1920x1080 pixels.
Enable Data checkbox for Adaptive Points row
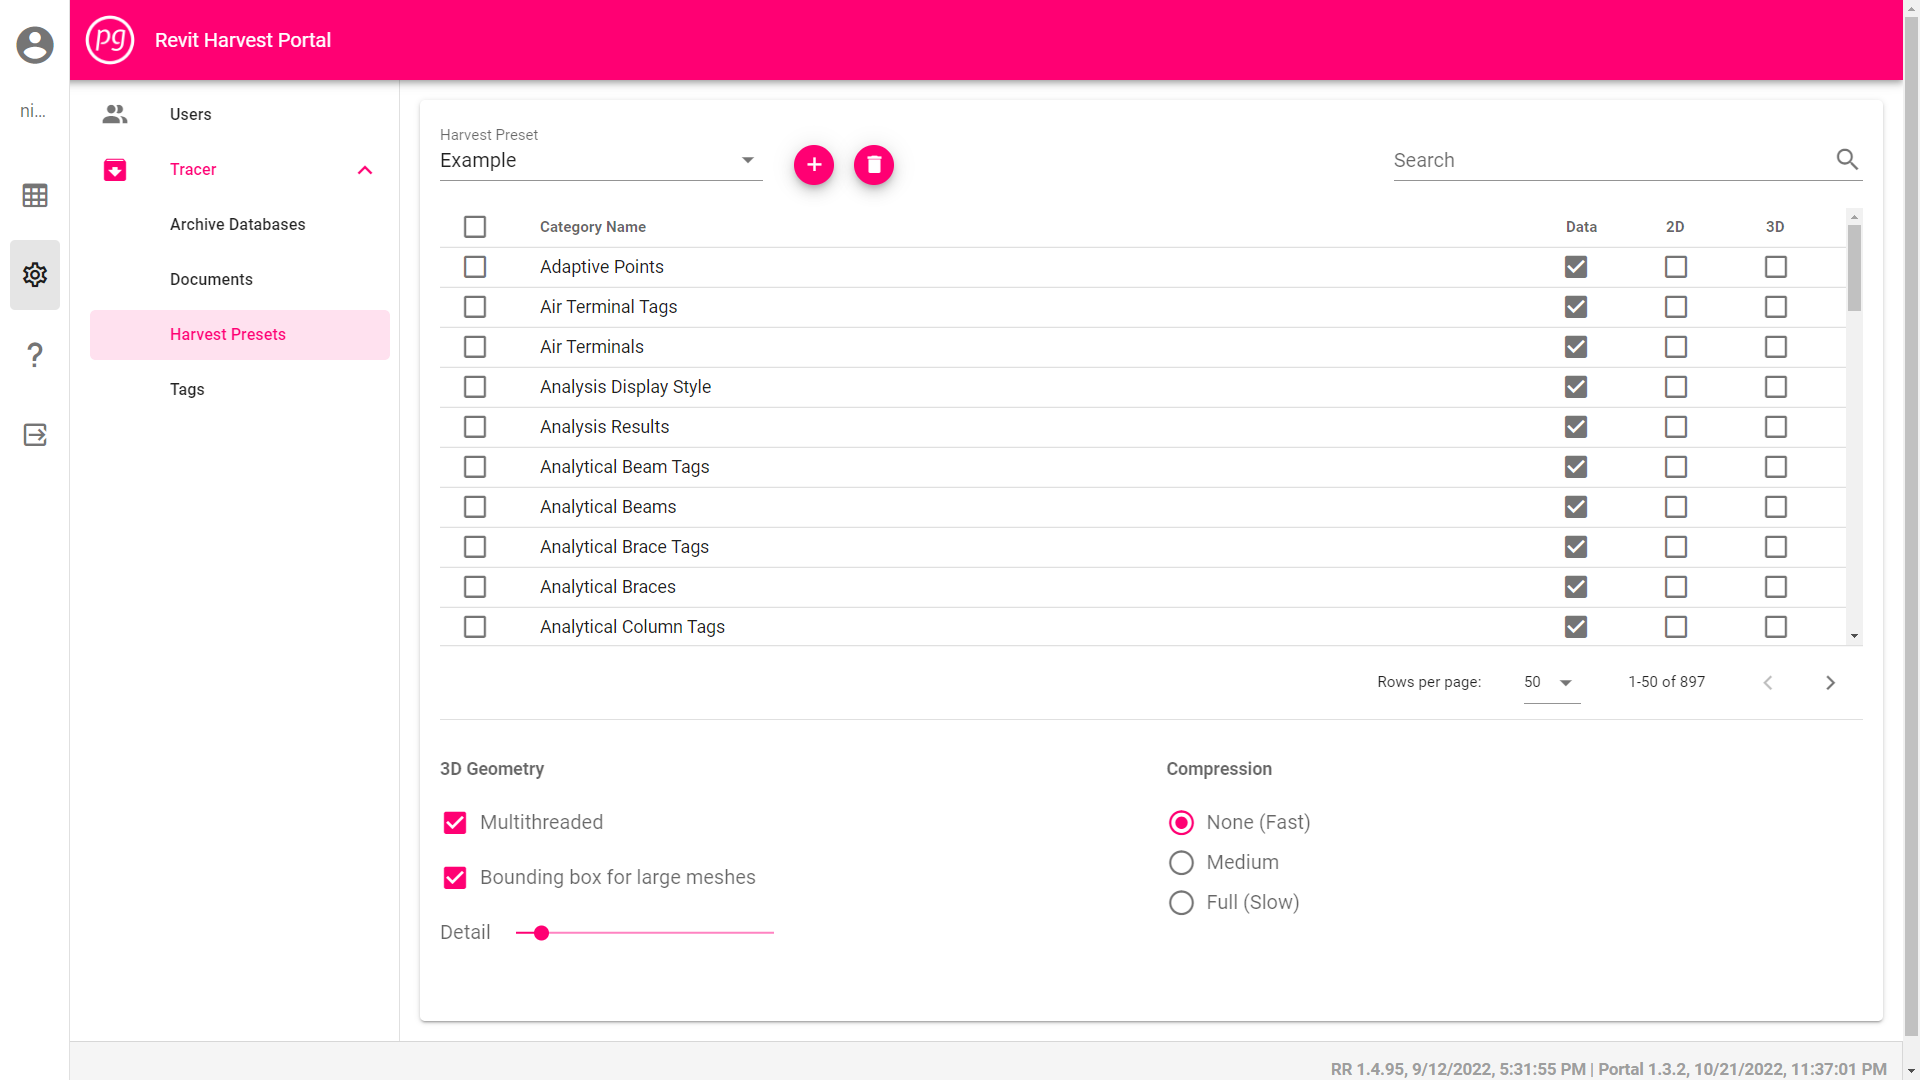click(x=1576, y=266)
